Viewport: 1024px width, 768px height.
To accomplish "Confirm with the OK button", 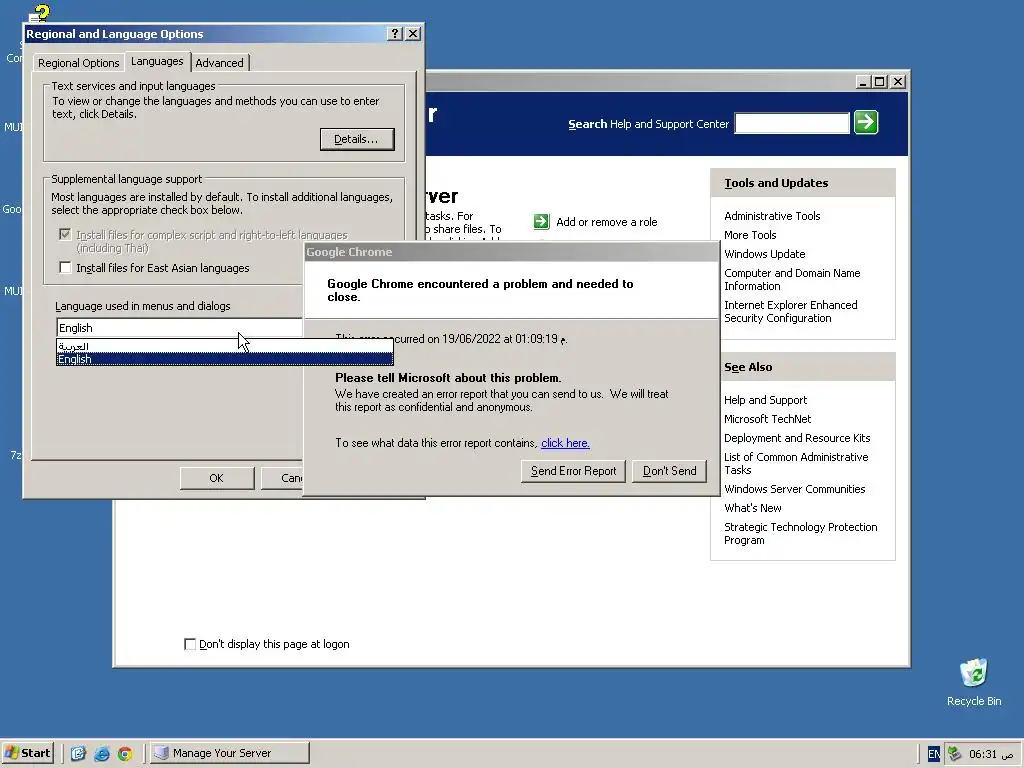I will (217, 478).
